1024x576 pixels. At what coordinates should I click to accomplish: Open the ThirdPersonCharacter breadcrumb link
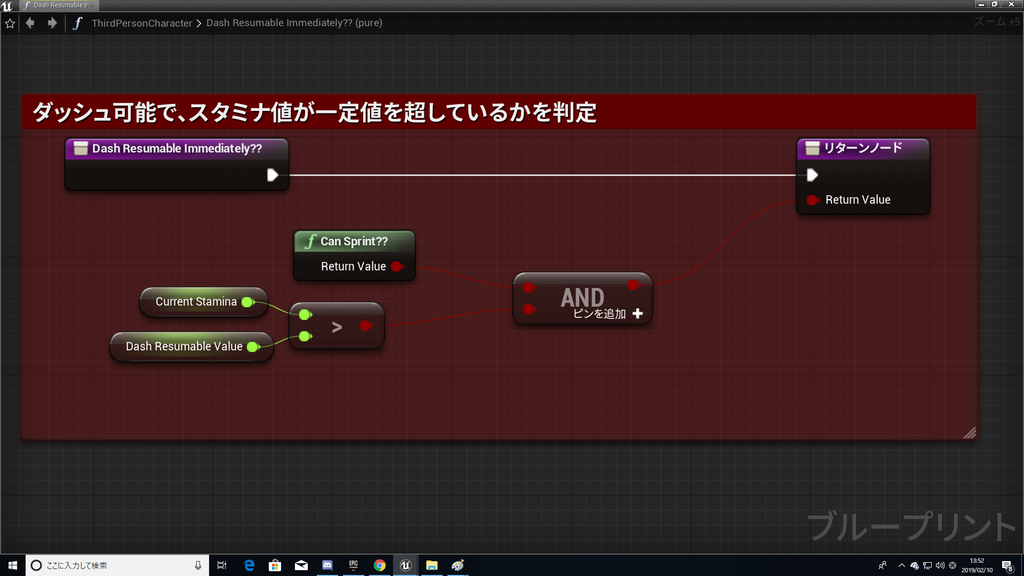[x=143, y=22]
